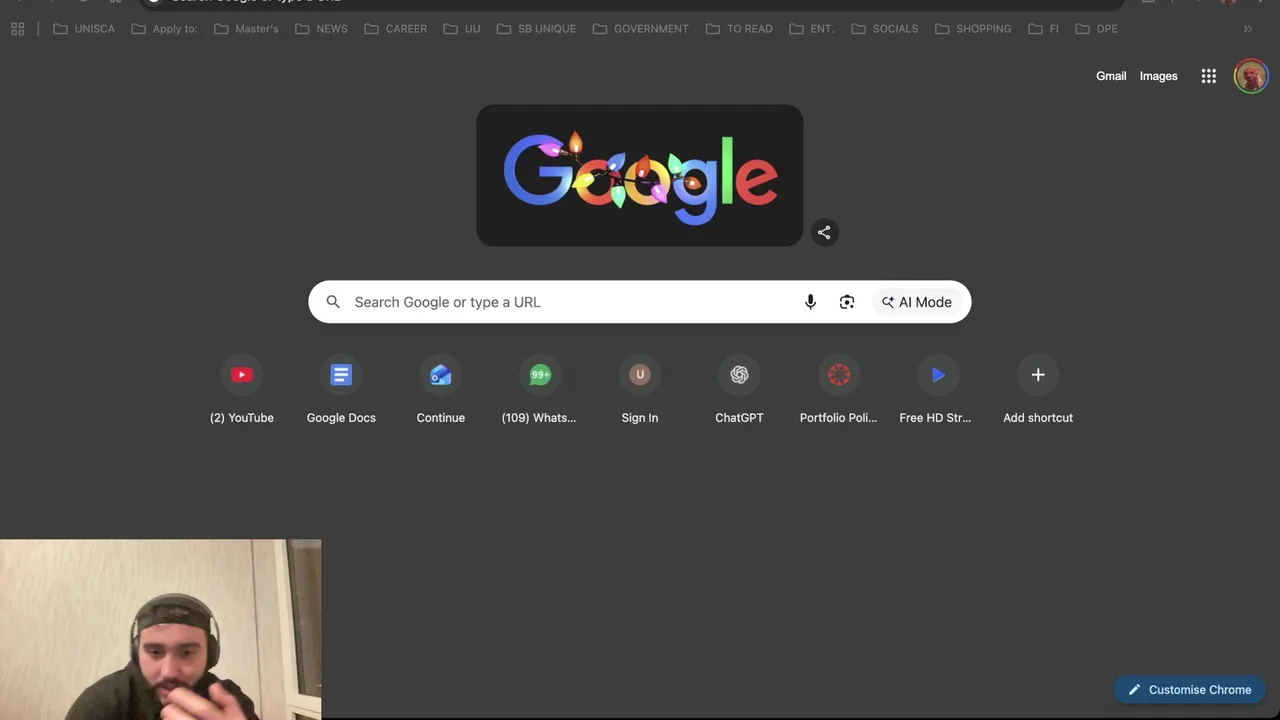Expand the UNISCA bookmarks folder
Image resolution: width=1280 pixels, height=720 pixels.
tap(84, 29)
